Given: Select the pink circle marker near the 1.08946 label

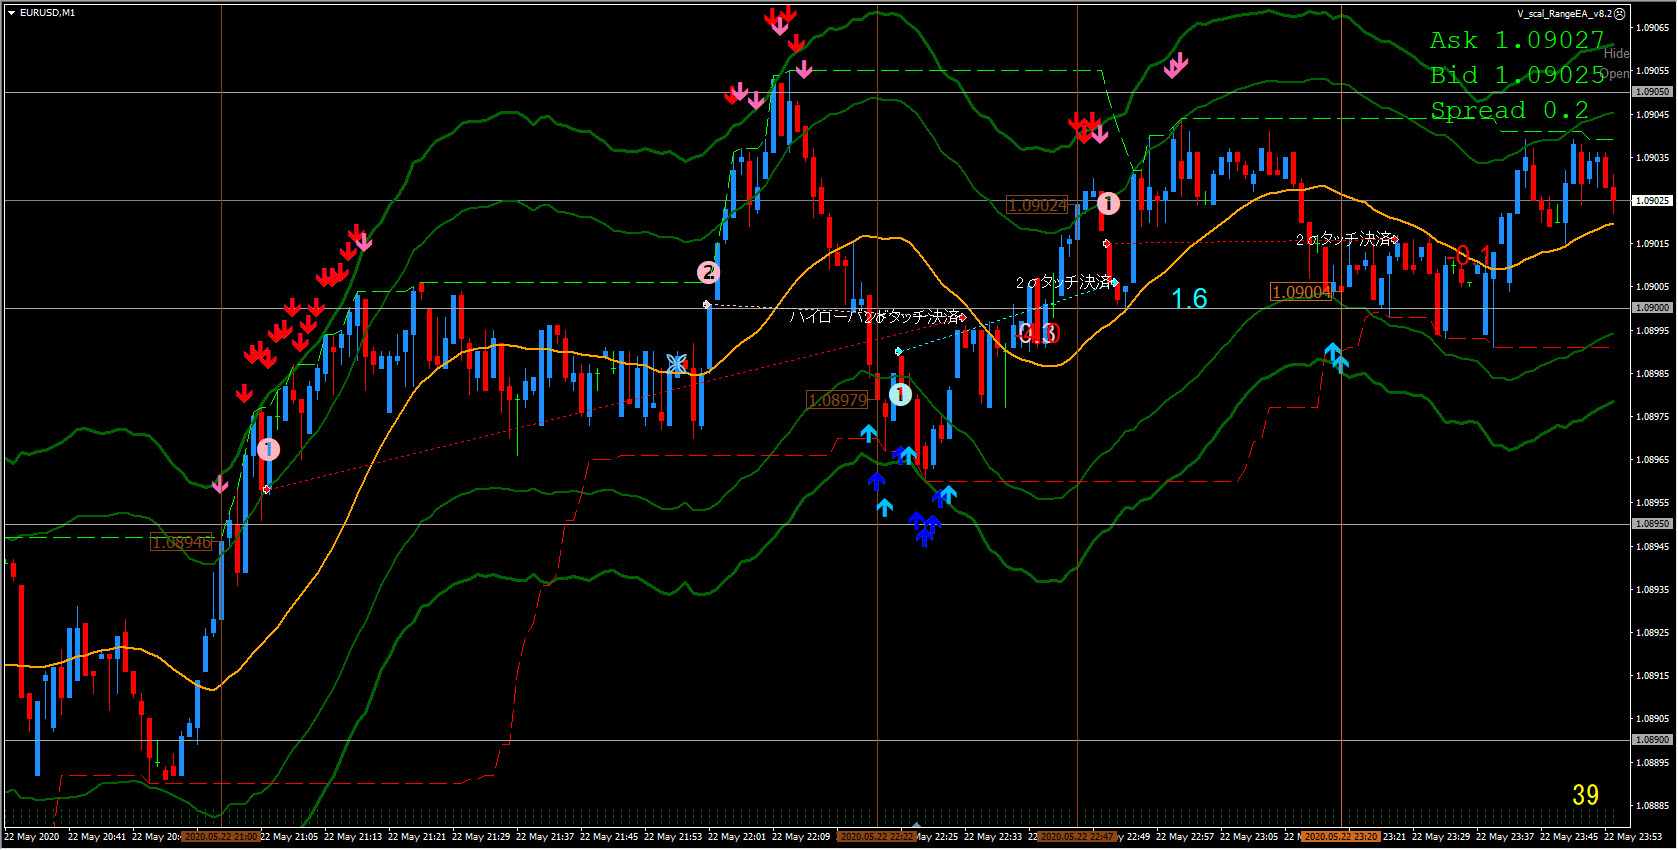Looking at the screenshot, I should coord(268,450).
